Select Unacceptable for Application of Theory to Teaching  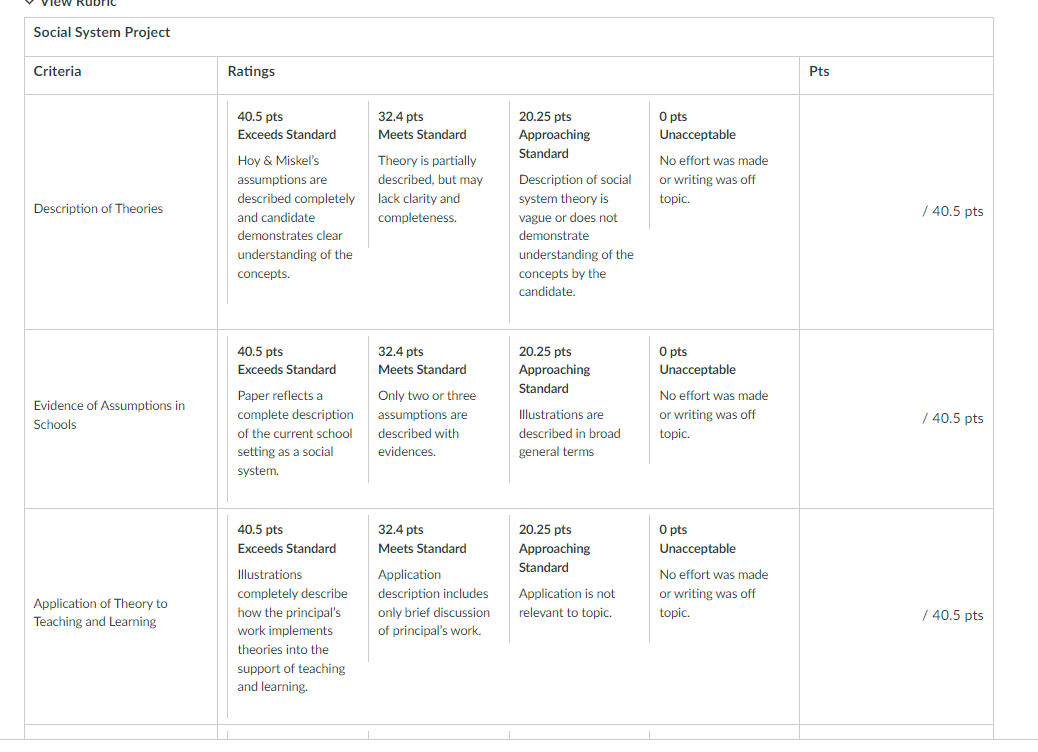[x=720, y=579]
